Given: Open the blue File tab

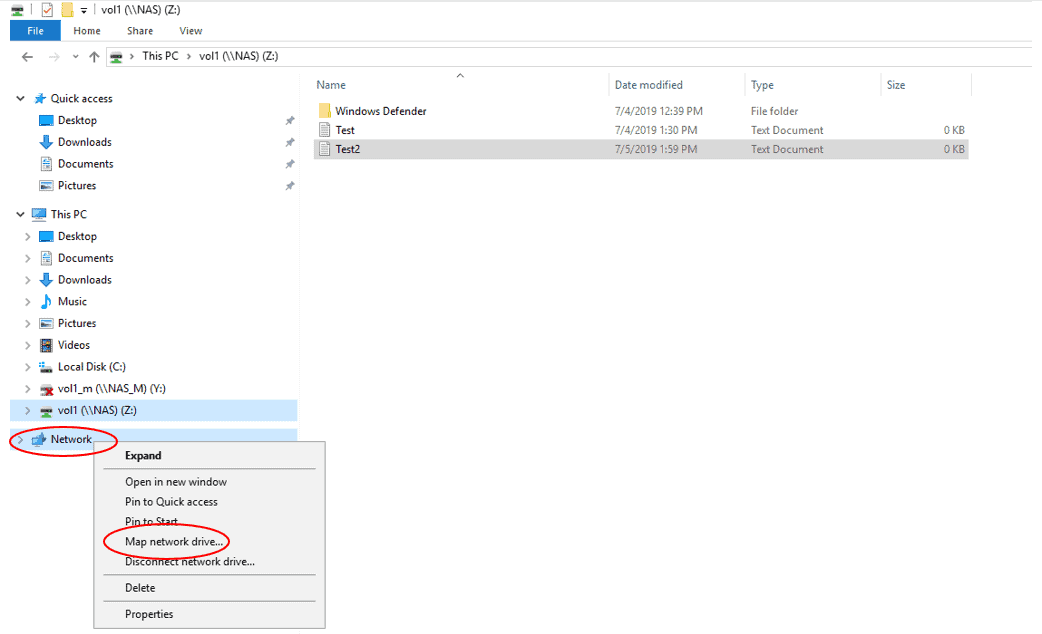Looking at the screenshot, I should 35,31.
